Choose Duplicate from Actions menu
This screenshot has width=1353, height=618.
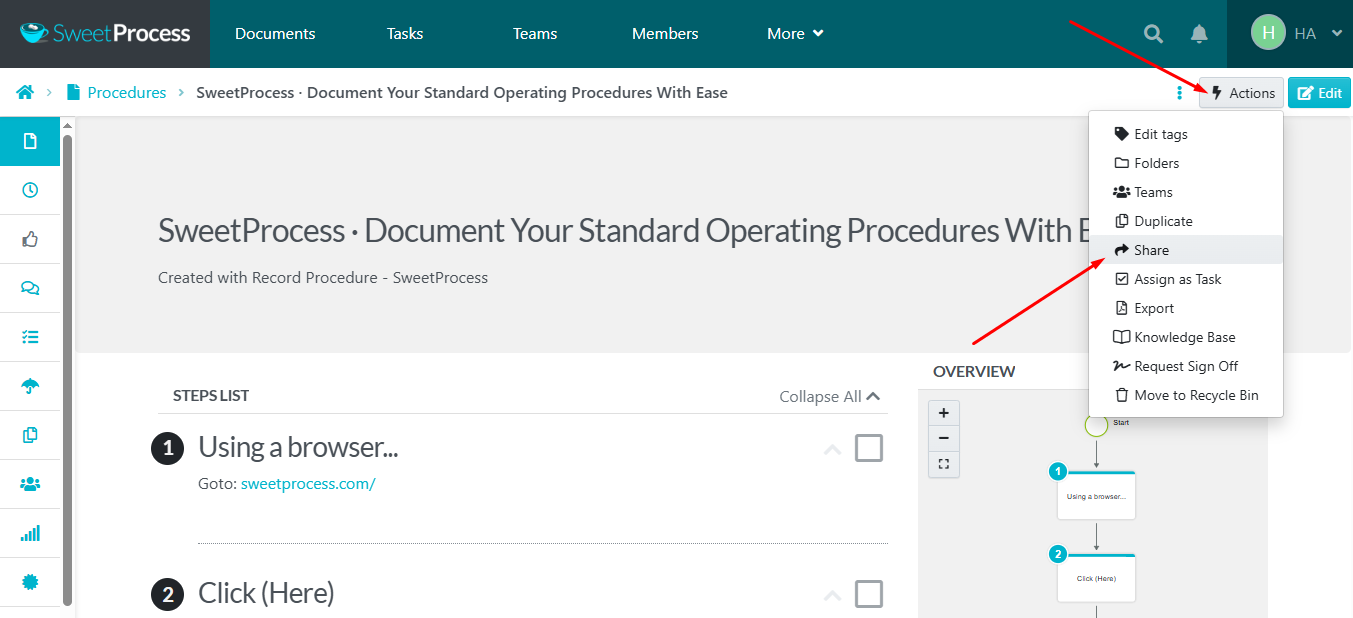coord(1186,221)
